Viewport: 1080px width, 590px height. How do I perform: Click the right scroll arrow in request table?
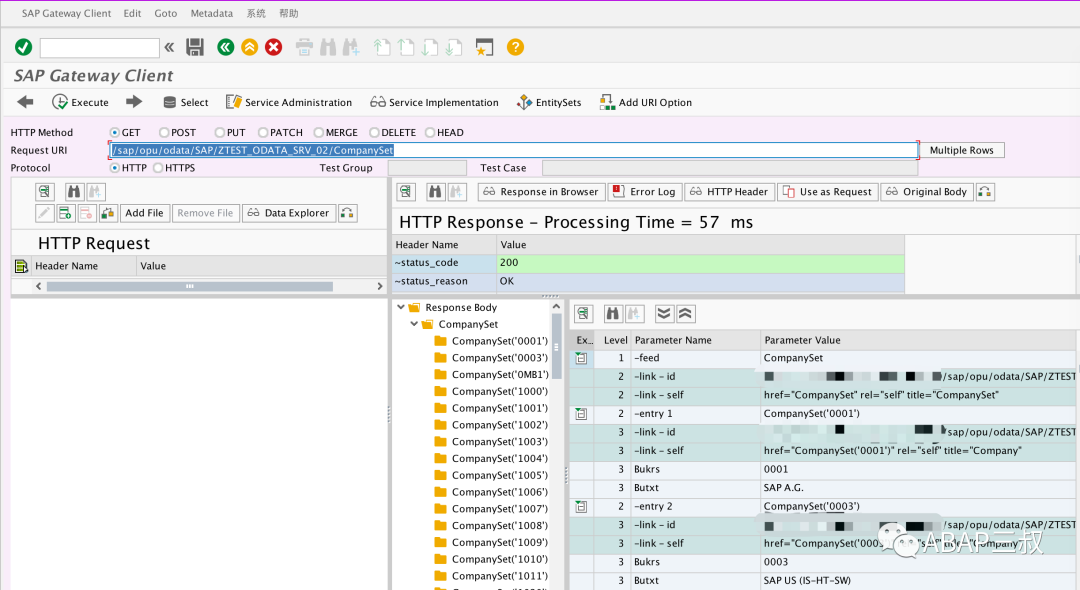click(380, 286)
